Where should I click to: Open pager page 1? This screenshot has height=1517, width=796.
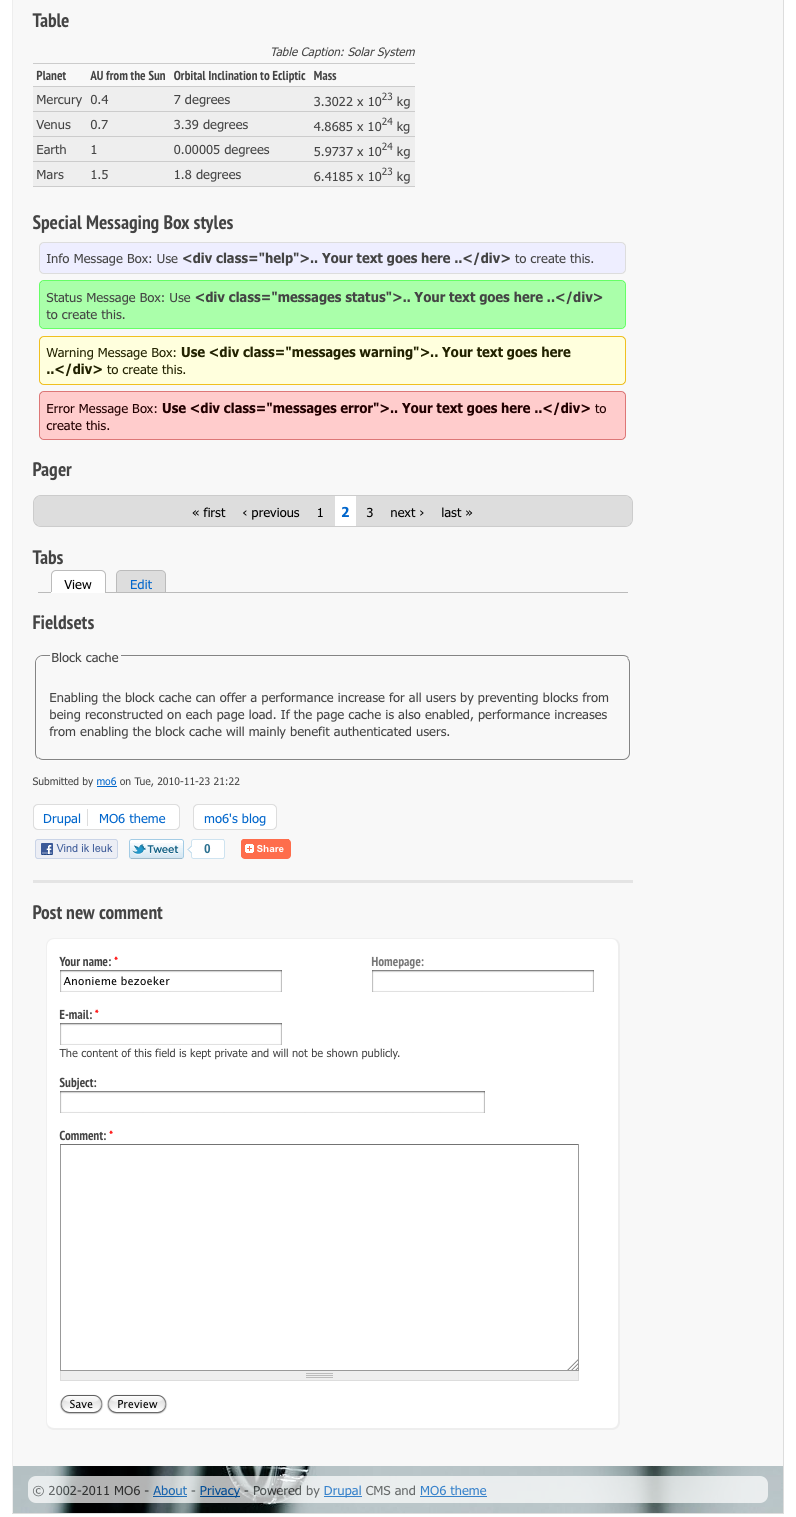coord(320,512)
